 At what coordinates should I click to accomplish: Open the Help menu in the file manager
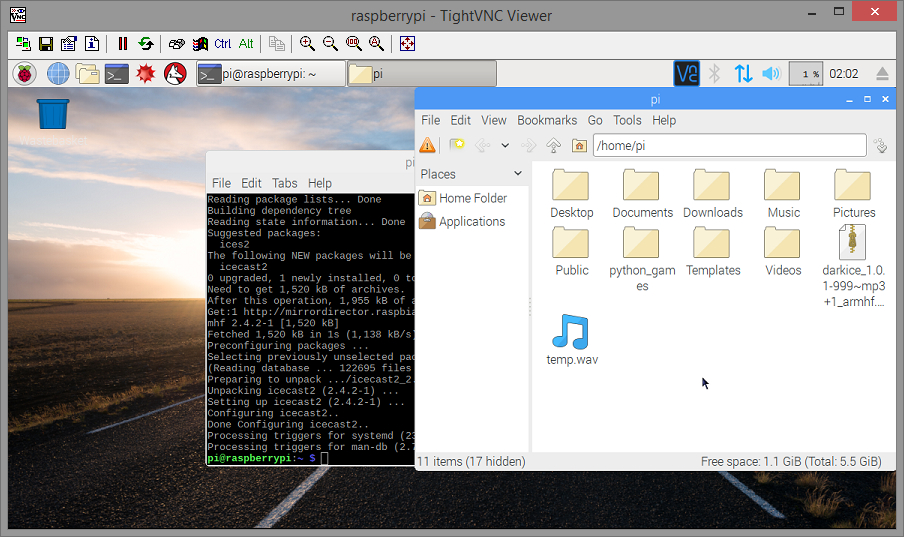point(664,120)
